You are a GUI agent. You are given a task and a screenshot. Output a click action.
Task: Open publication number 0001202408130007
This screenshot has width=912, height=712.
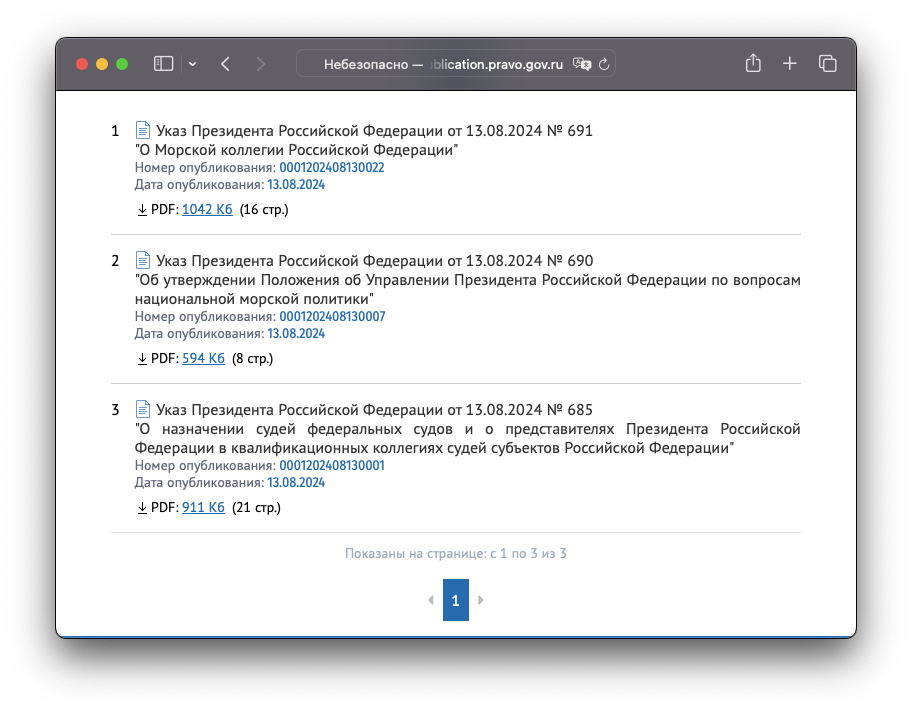click(x=331, y=317)
